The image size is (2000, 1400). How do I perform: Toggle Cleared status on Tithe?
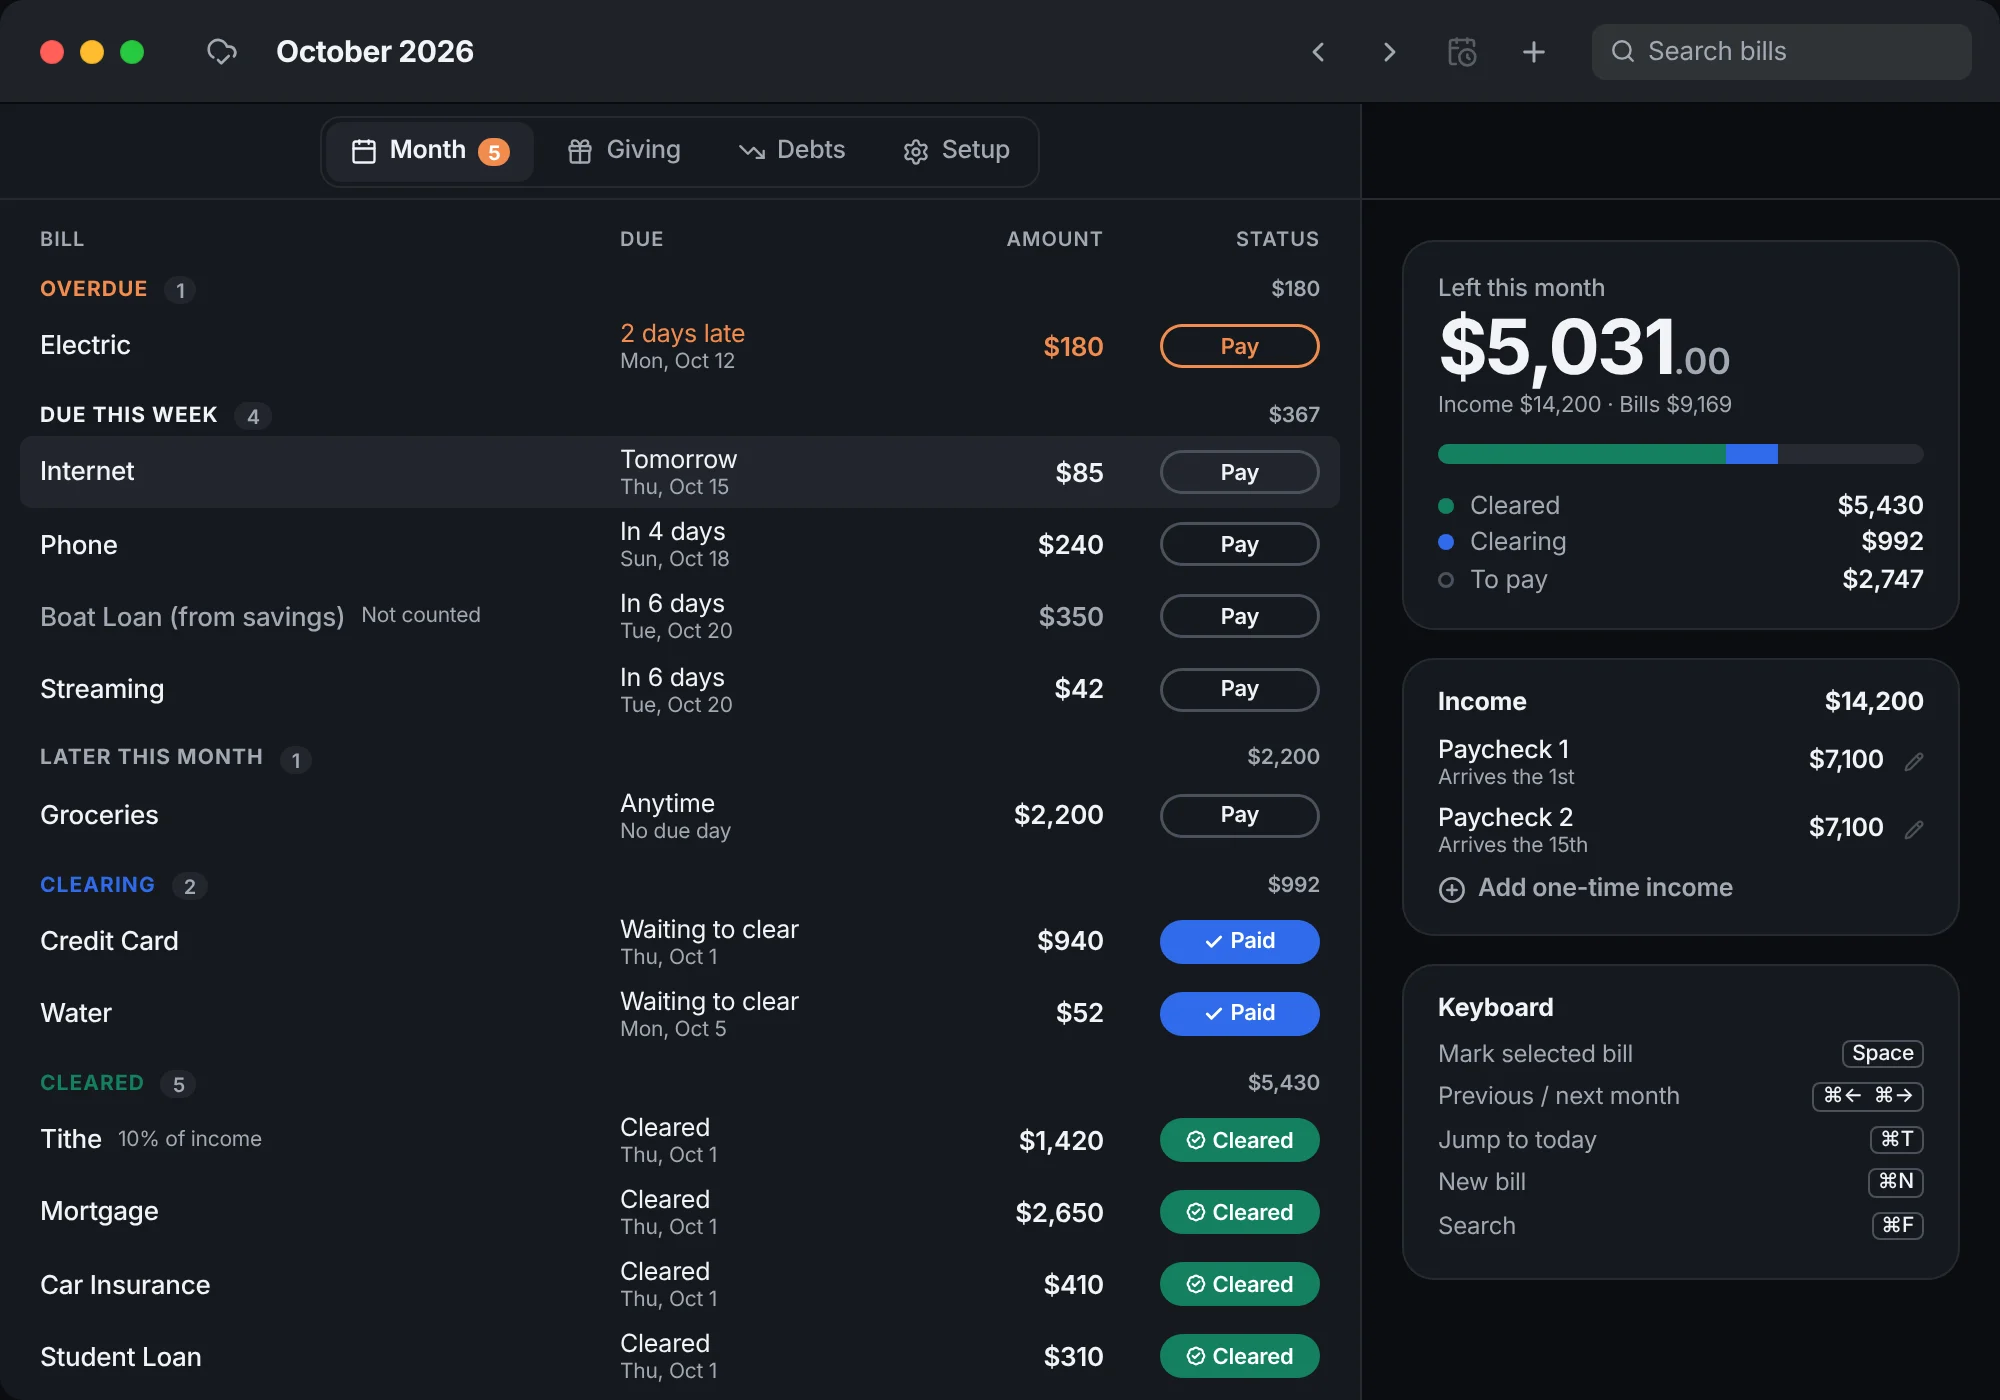point(1239,1140)
